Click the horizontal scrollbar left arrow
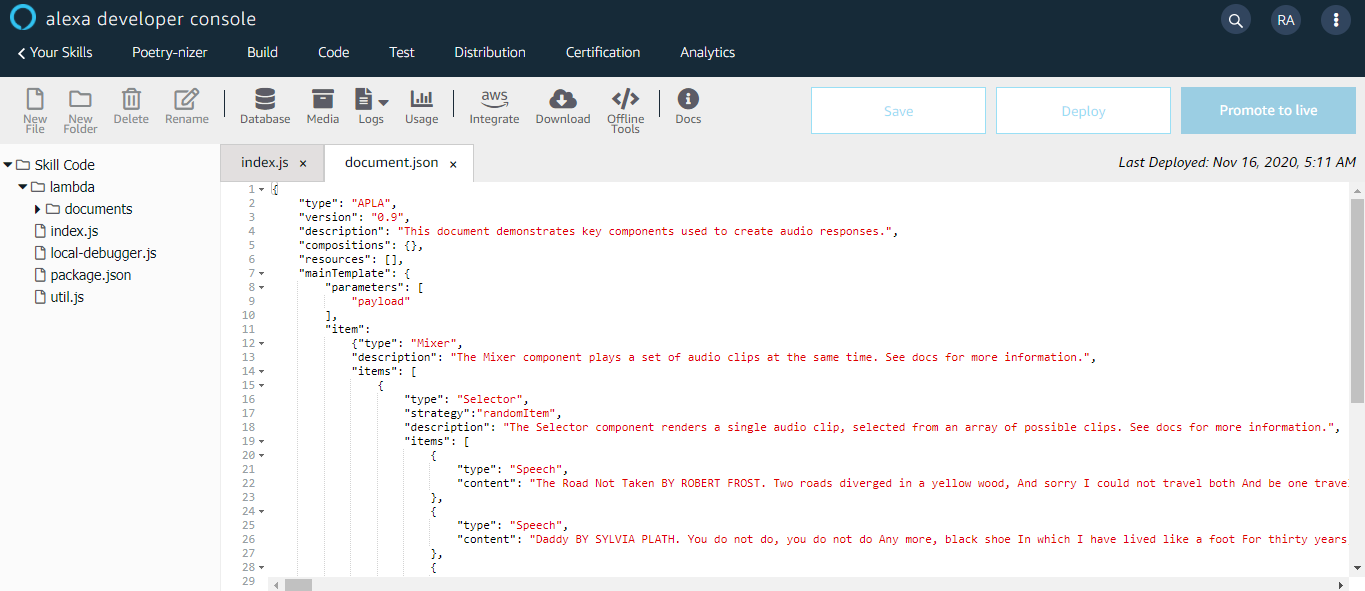 pyautogui.click(x=276, y=584)
